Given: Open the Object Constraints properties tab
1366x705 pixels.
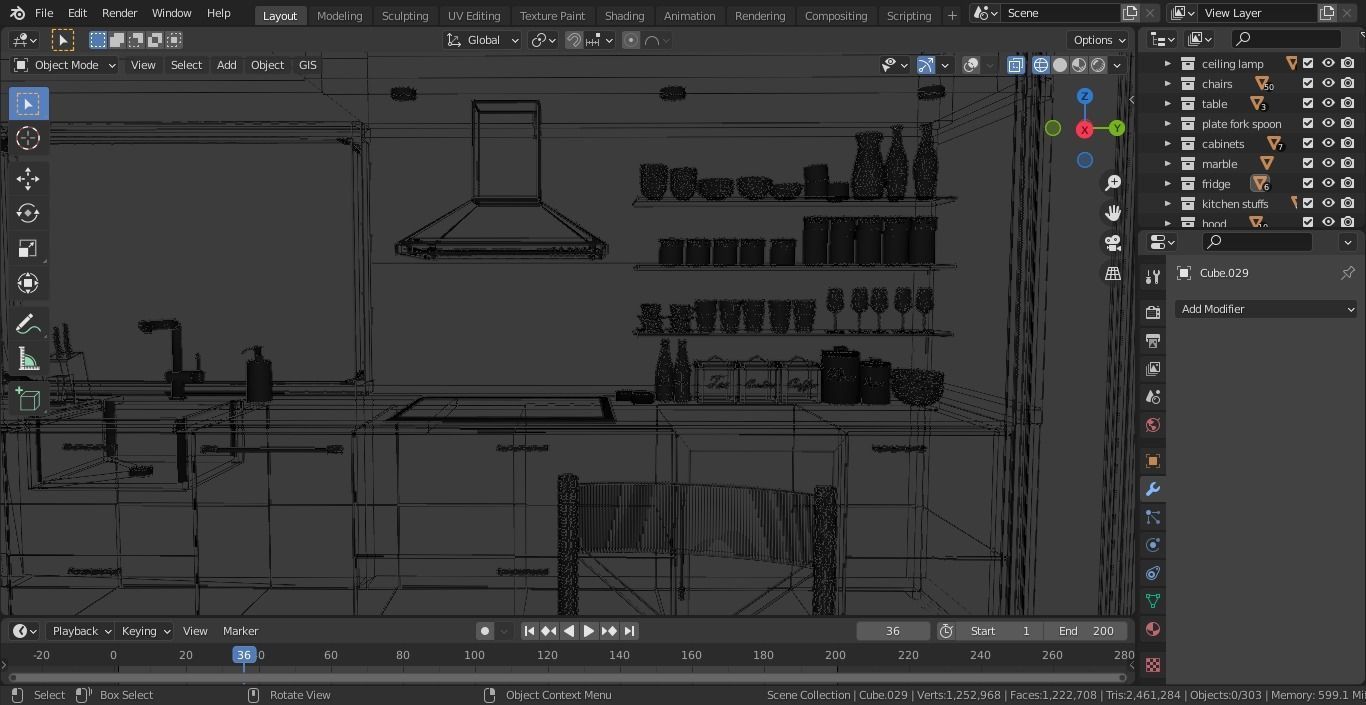Looking at the screenshot, I should coord(1152,573).
